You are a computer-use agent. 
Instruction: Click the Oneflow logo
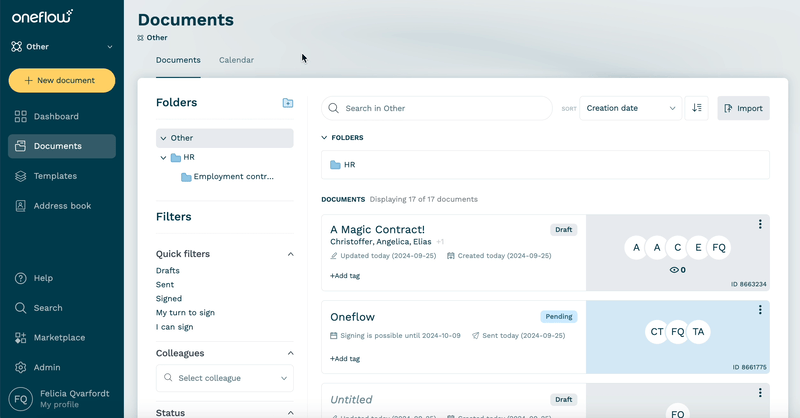tap(42, 16)
